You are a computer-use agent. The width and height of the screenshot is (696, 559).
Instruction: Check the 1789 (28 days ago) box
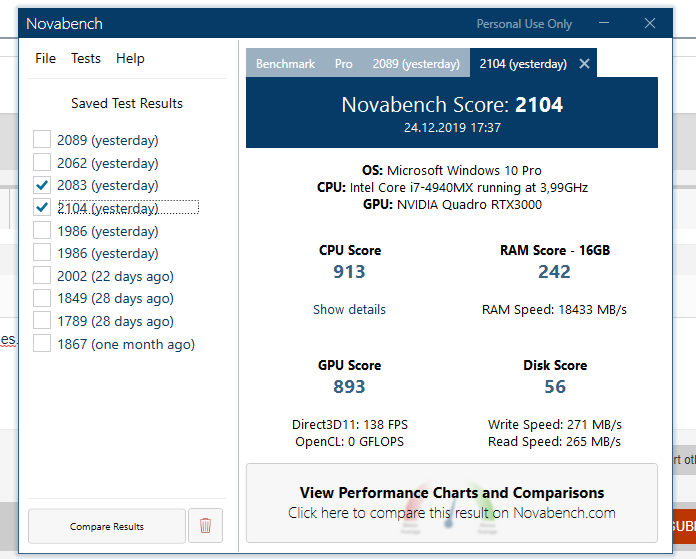click(42, 321)
